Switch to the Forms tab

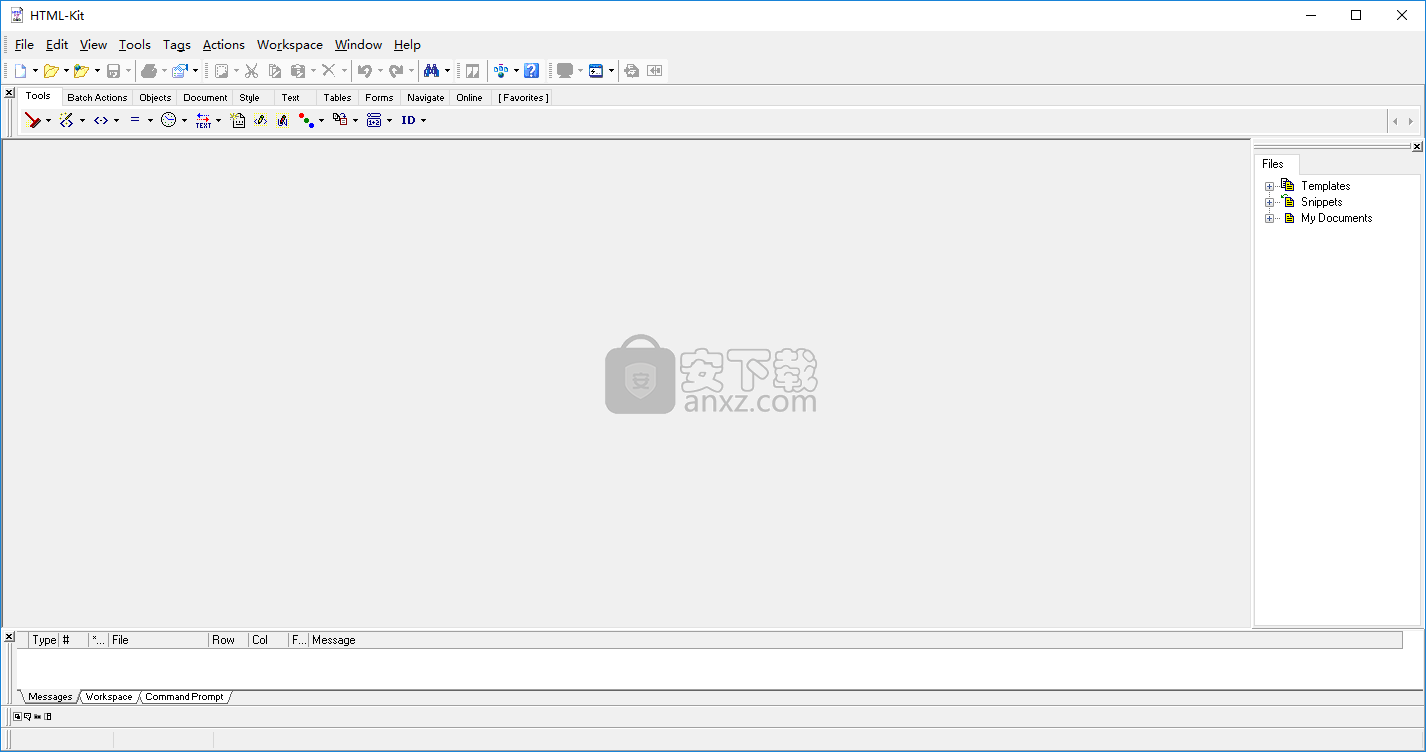pos(379,98)
